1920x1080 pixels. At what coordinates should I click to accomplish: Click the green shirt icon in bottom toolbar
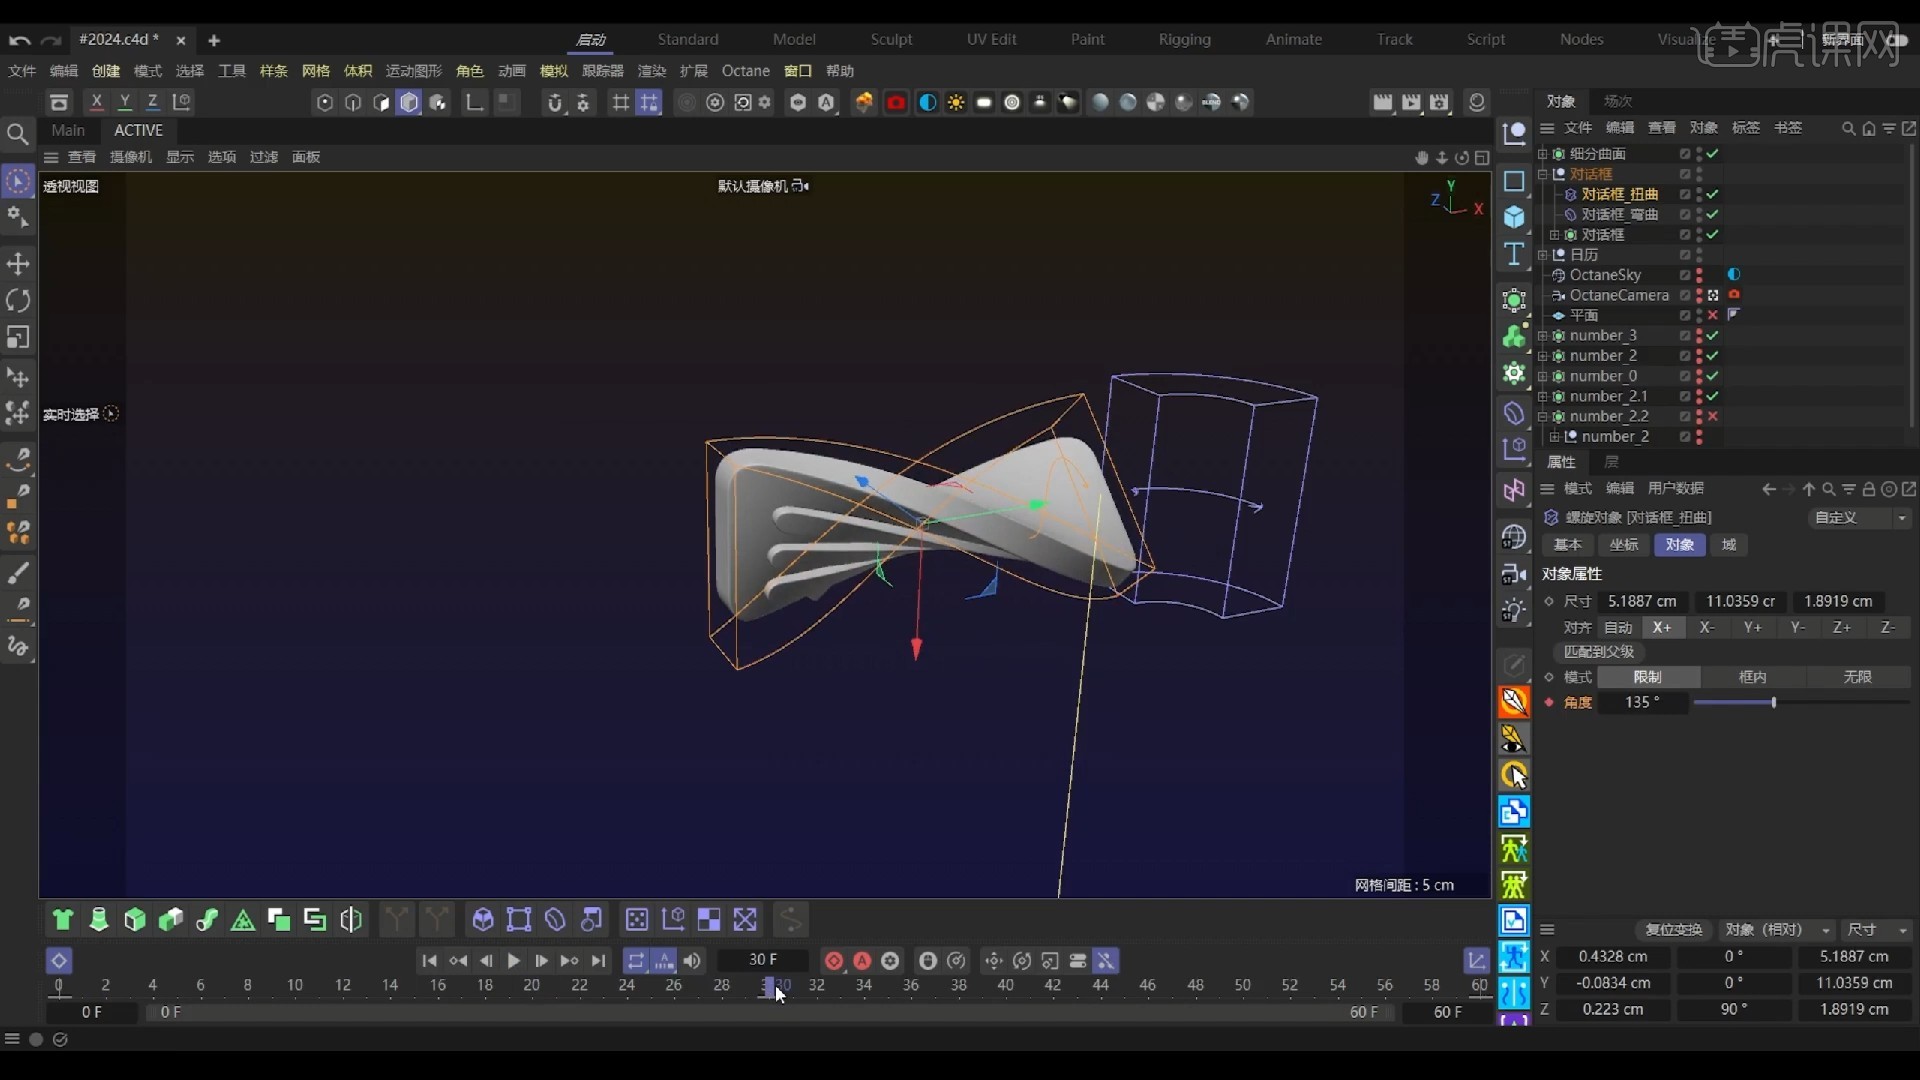63,920
